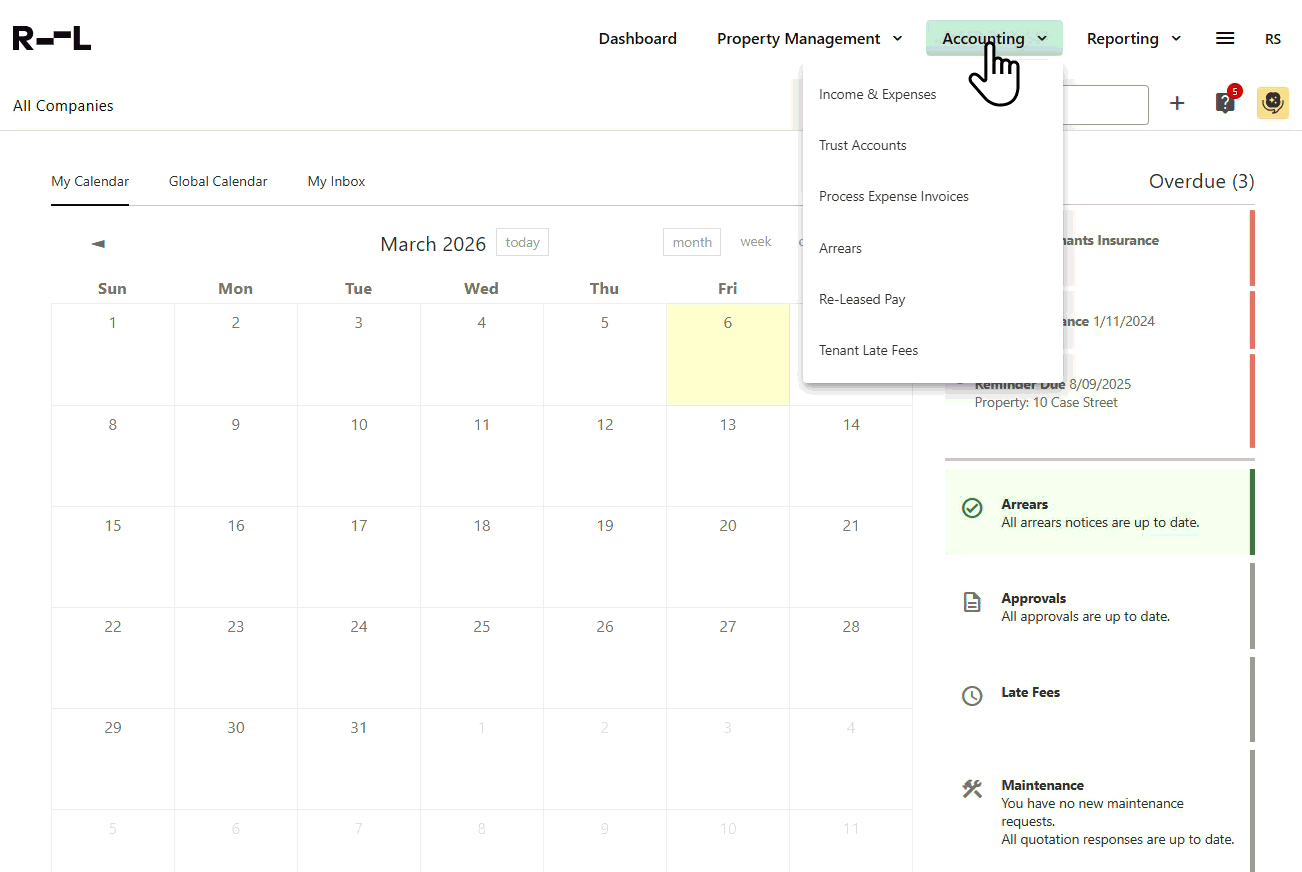
Task: Open the hamburger menu icon
Action: tap(1225, 38)
